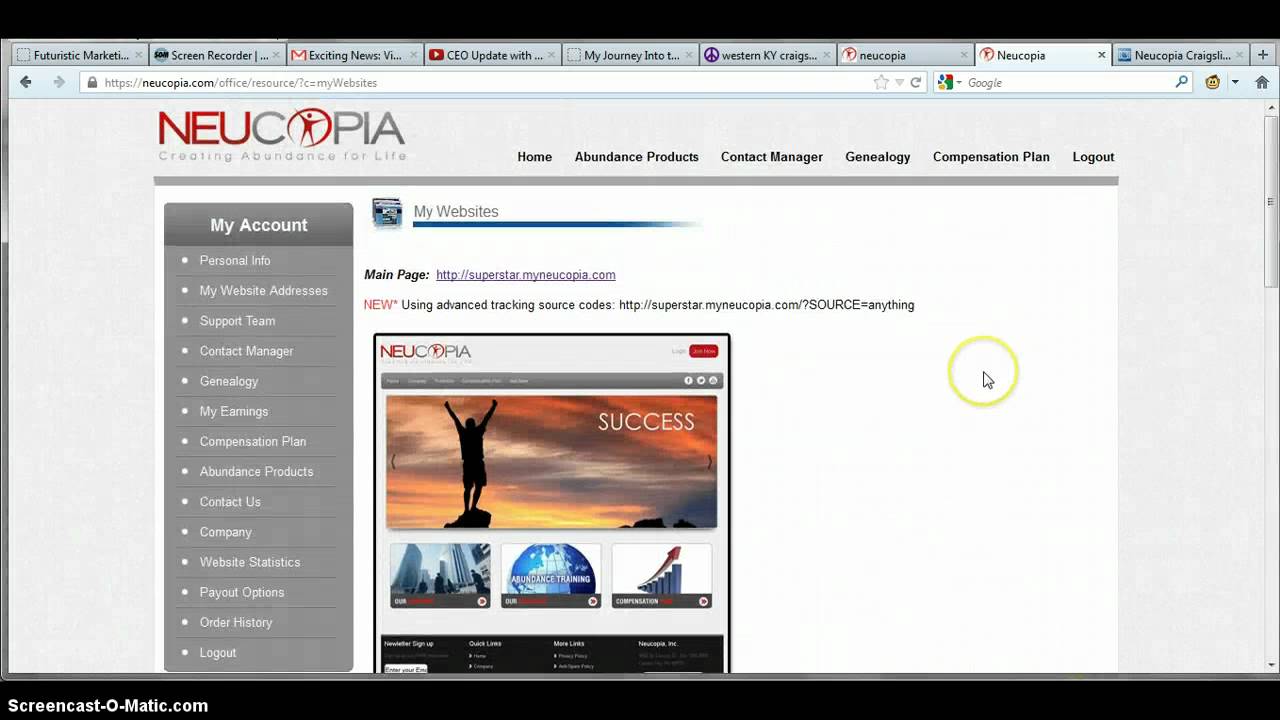The width and height of the screenshot is (1280, 720).
Task: Click the search magnifier icon
Action: [1181, 82]
